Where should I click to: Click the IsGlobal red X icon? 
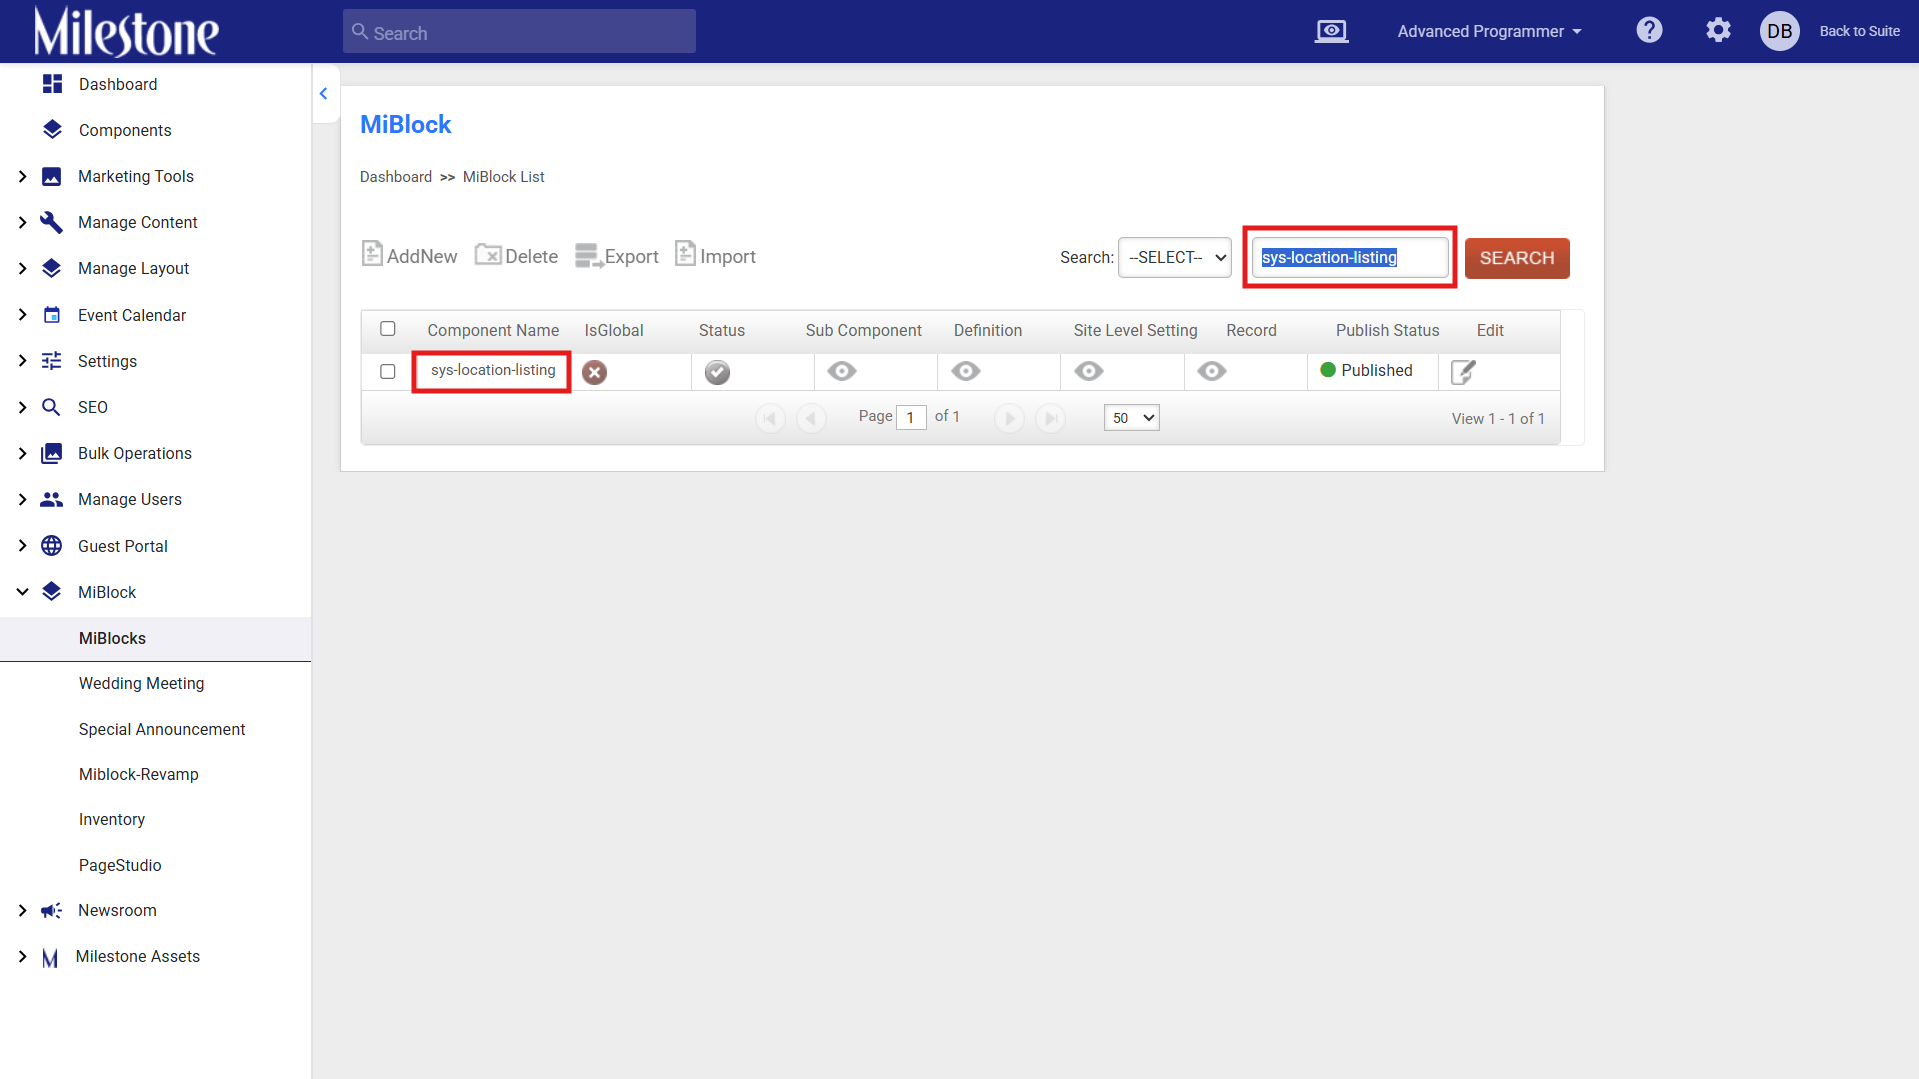coord(595,372)
